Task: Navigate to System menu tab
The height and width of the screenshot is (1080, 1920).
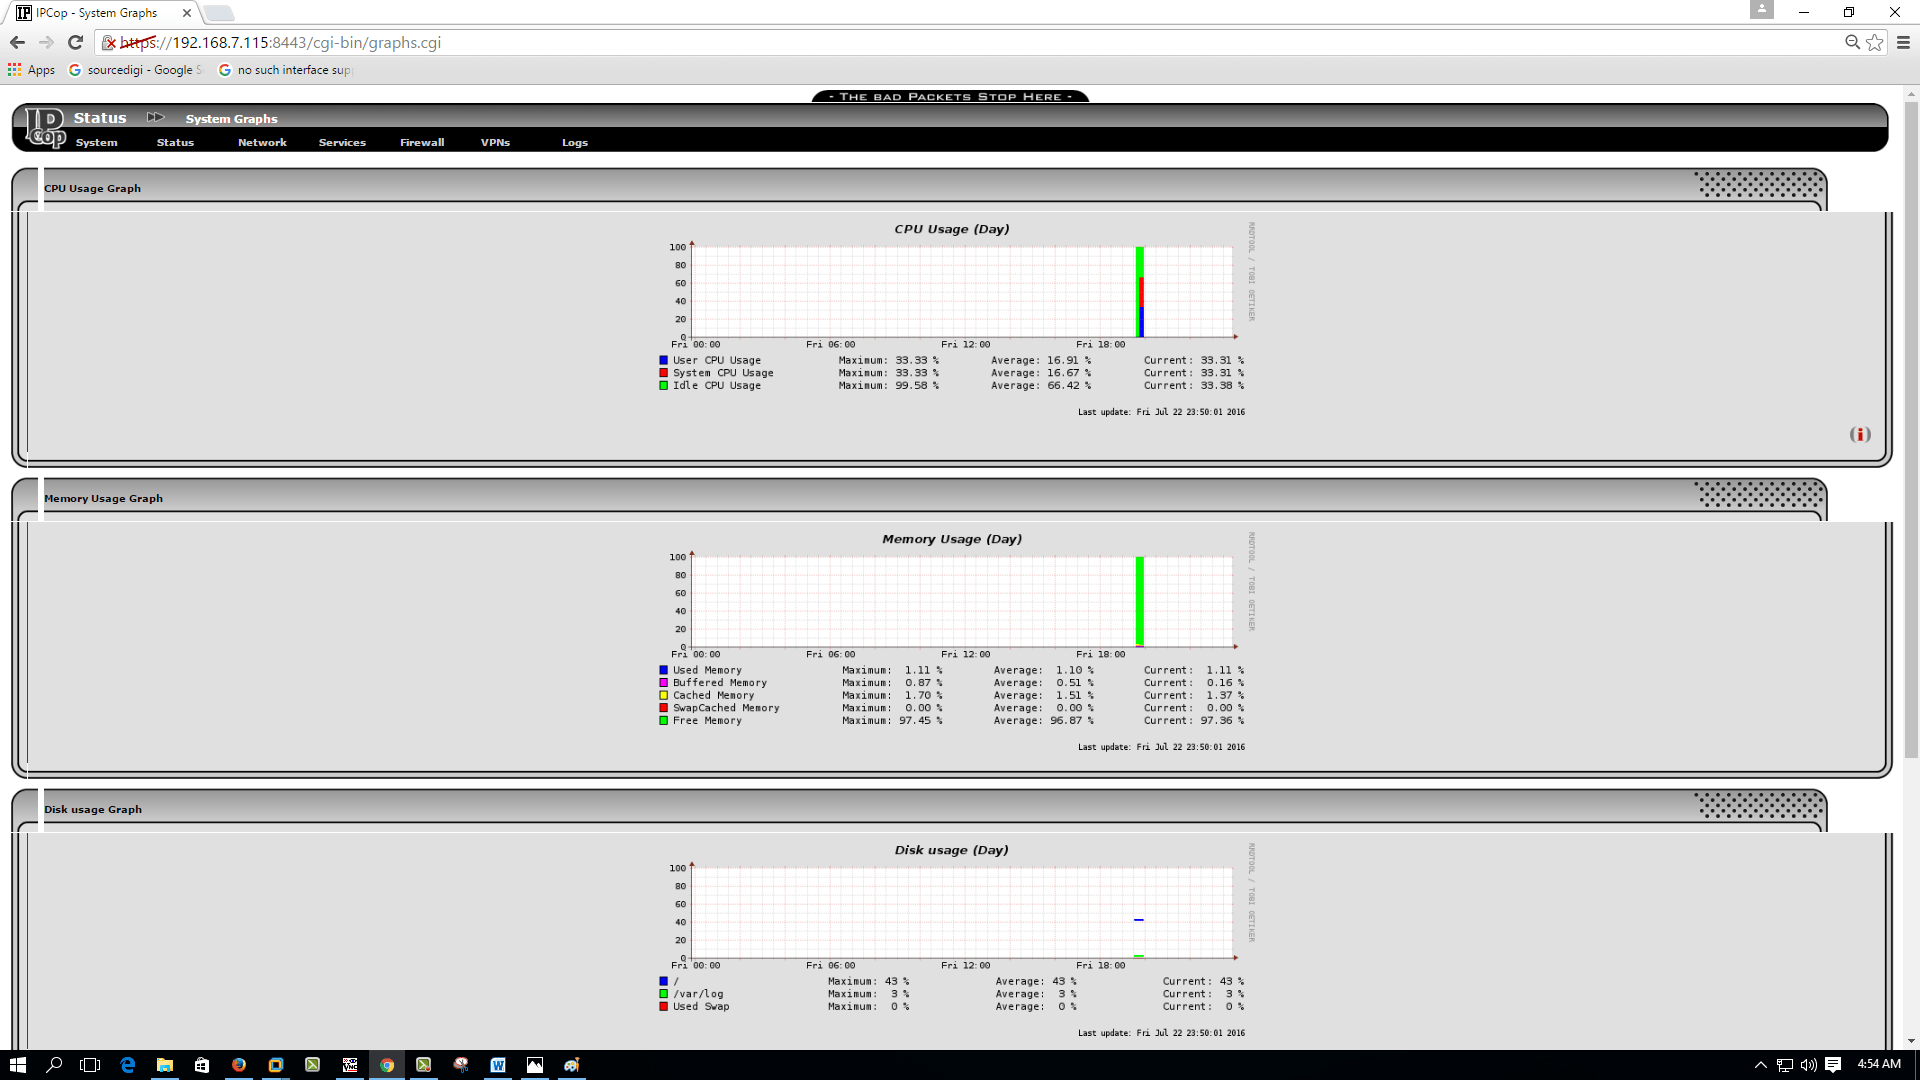Action: [x=95, y=142]
